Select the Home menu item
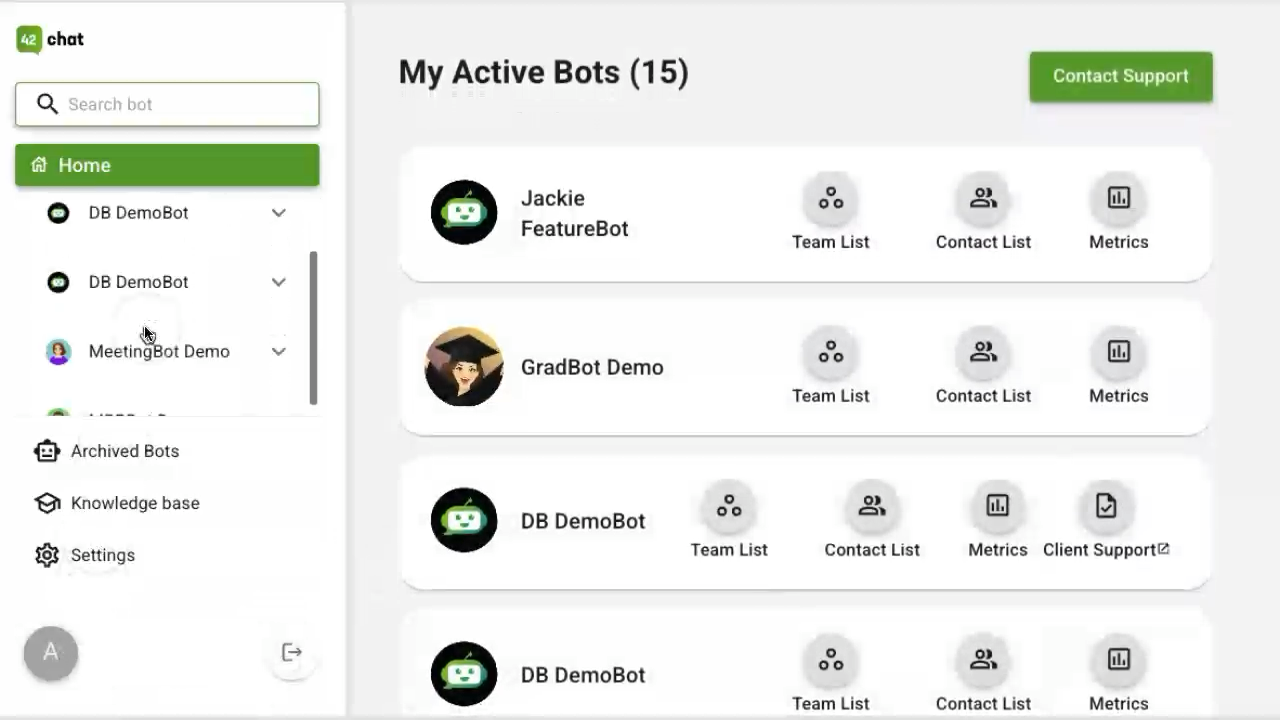Screen dimensions: 1280x720 pos(167,165)
